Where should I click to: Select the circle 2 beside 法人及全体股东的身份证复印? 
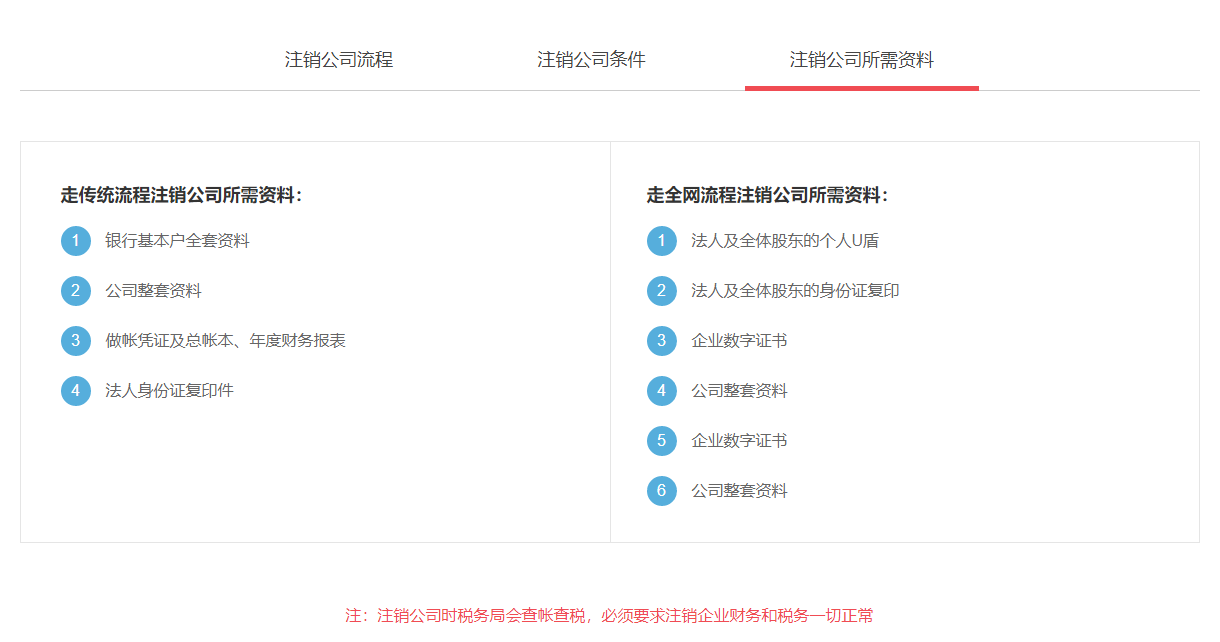coord(661,290)
